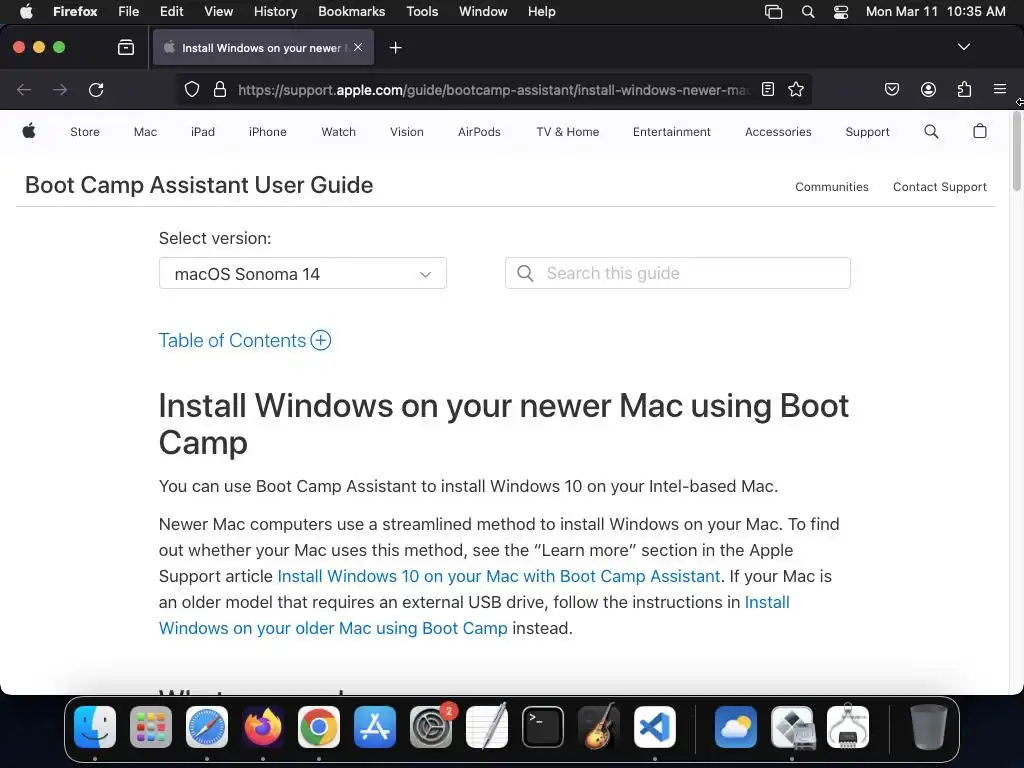Launch Google Chrome from the Dock
Image resolution: width=1024 pixels, height=768 pixels.
(x=319, y=727)
